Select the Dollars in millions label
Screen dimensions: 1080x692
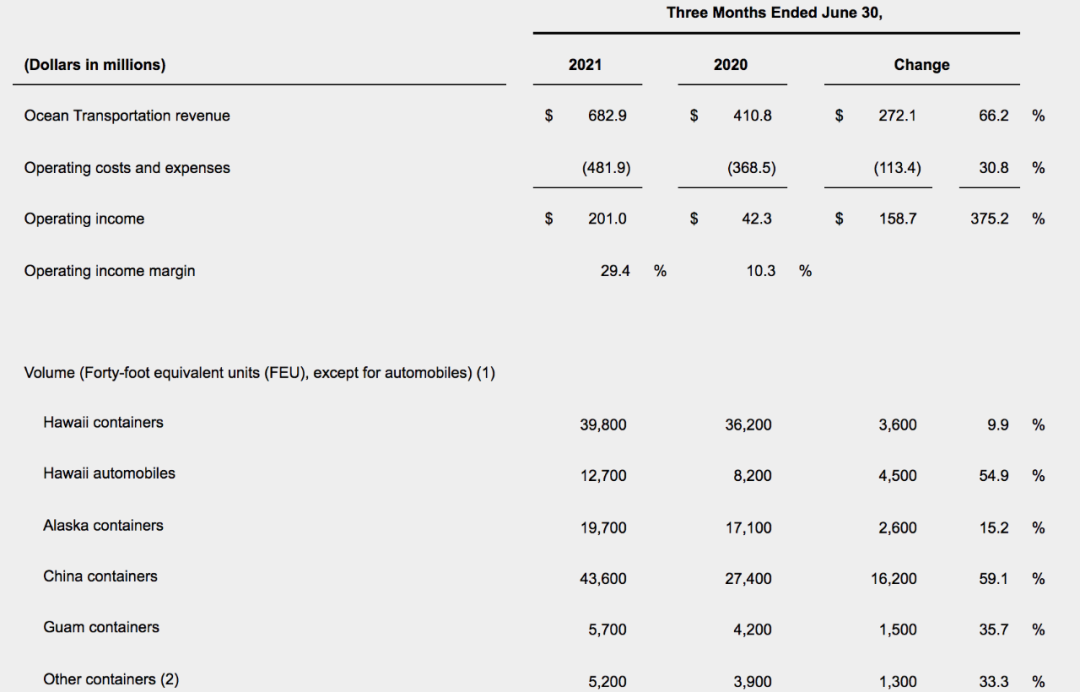[95, 65]
